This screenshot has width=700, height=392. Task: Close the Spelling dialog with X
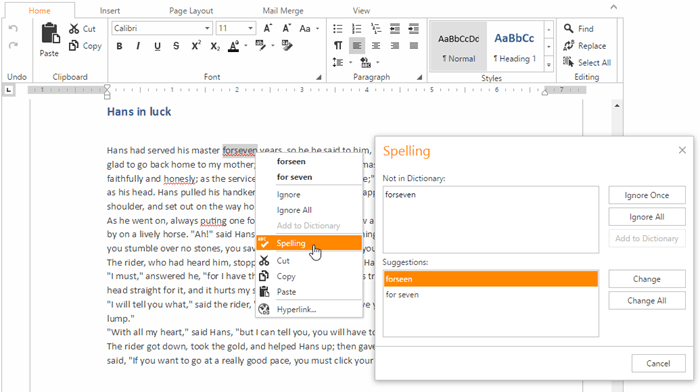(x=682, y=150)
